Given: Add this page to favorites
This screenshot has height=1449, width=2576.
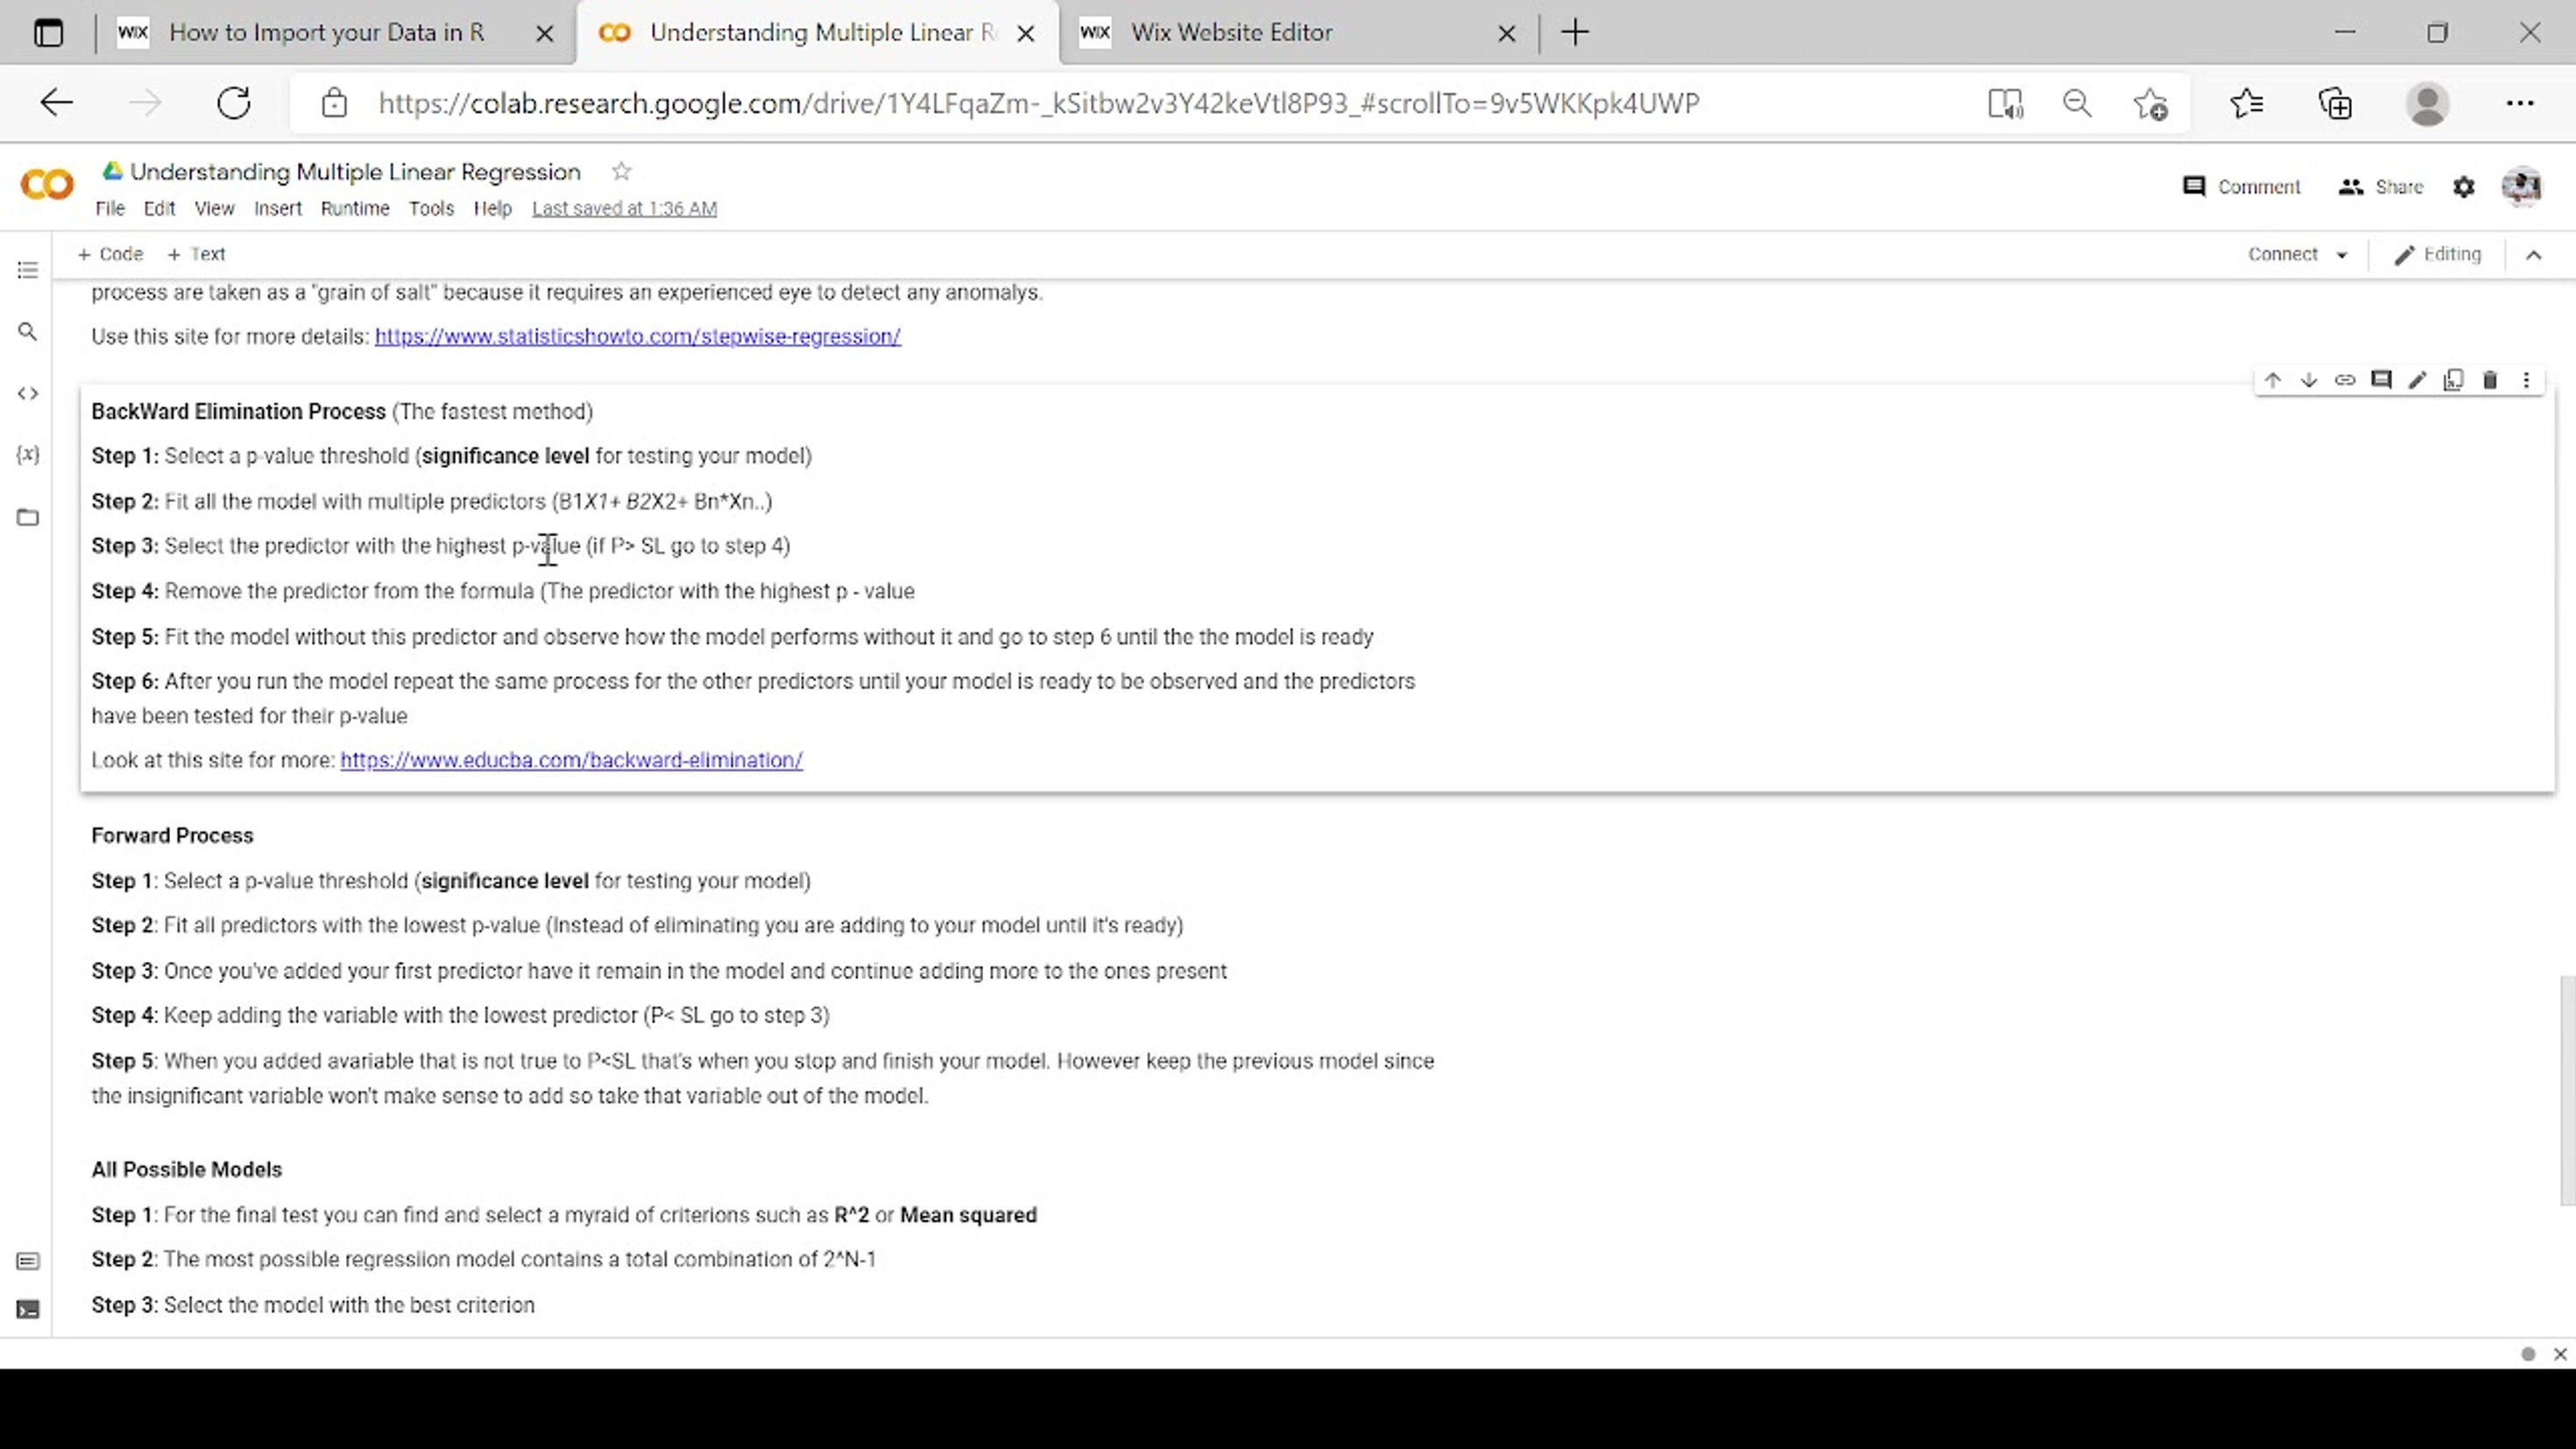Looking at the screenshot, I should pos(2150,103).
